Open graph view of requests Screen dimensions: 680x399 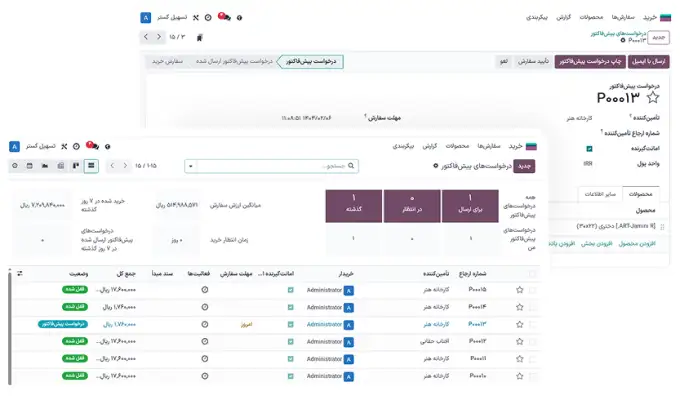[x=45, y=166]
